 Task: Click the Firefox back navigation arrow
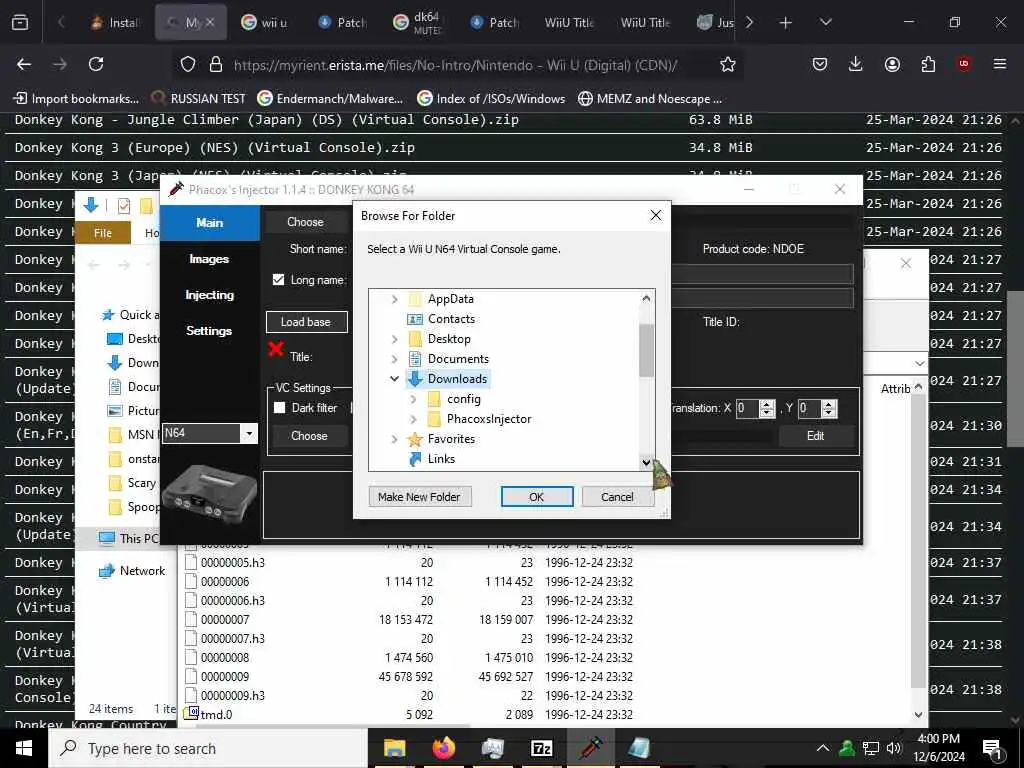(x=24, y=64)
